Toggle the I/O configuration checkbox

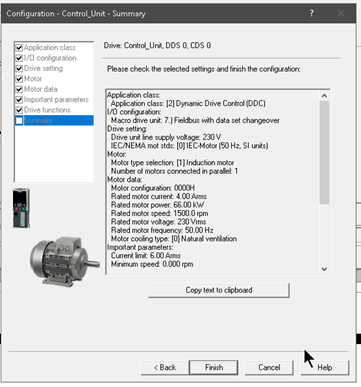click(19, 58)
